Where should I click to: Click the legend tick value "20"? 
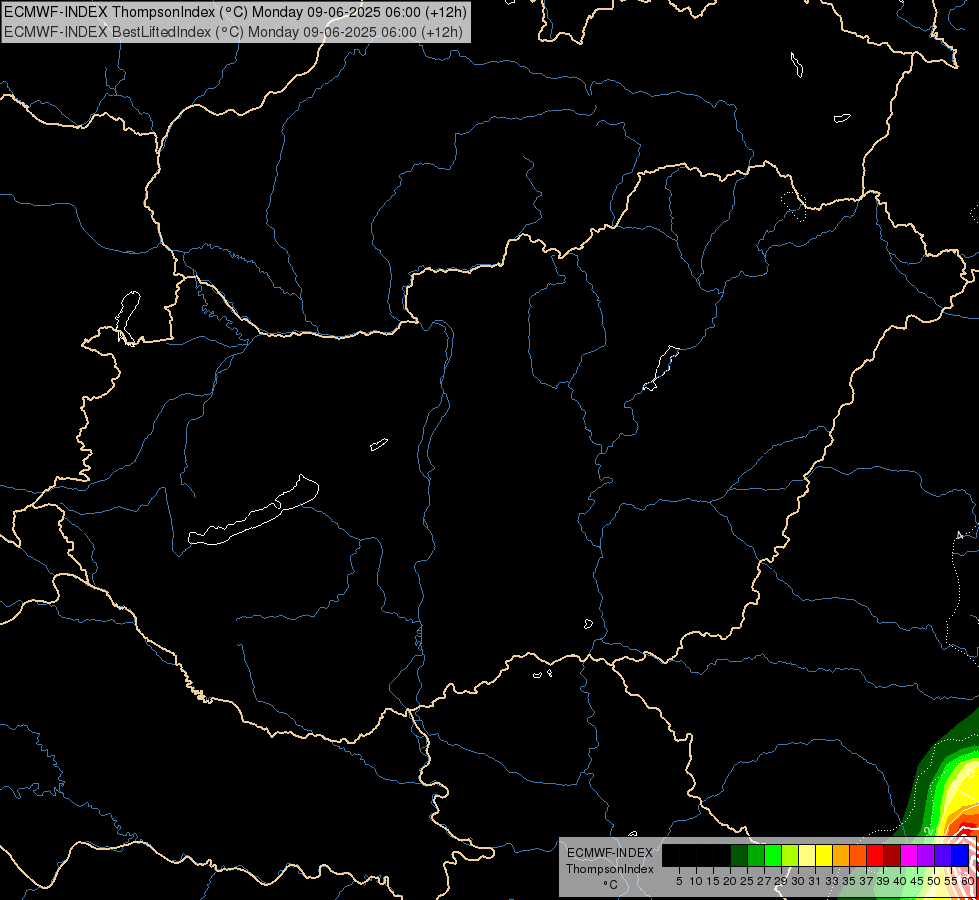(x=730, y=881)
